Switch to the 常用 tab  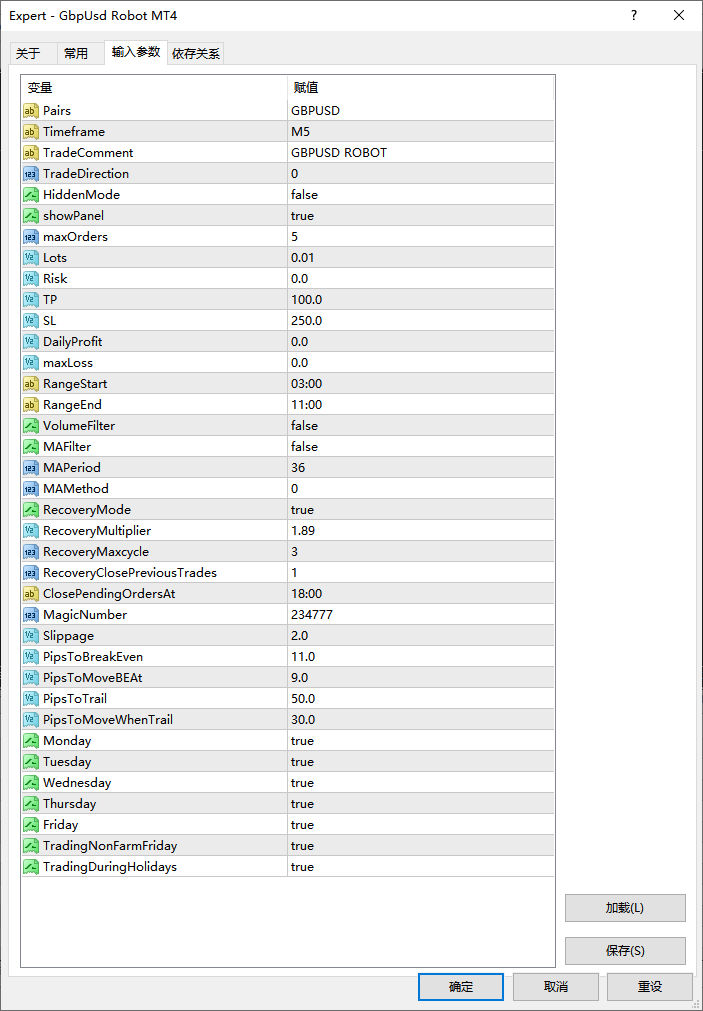tap(76, 54)
